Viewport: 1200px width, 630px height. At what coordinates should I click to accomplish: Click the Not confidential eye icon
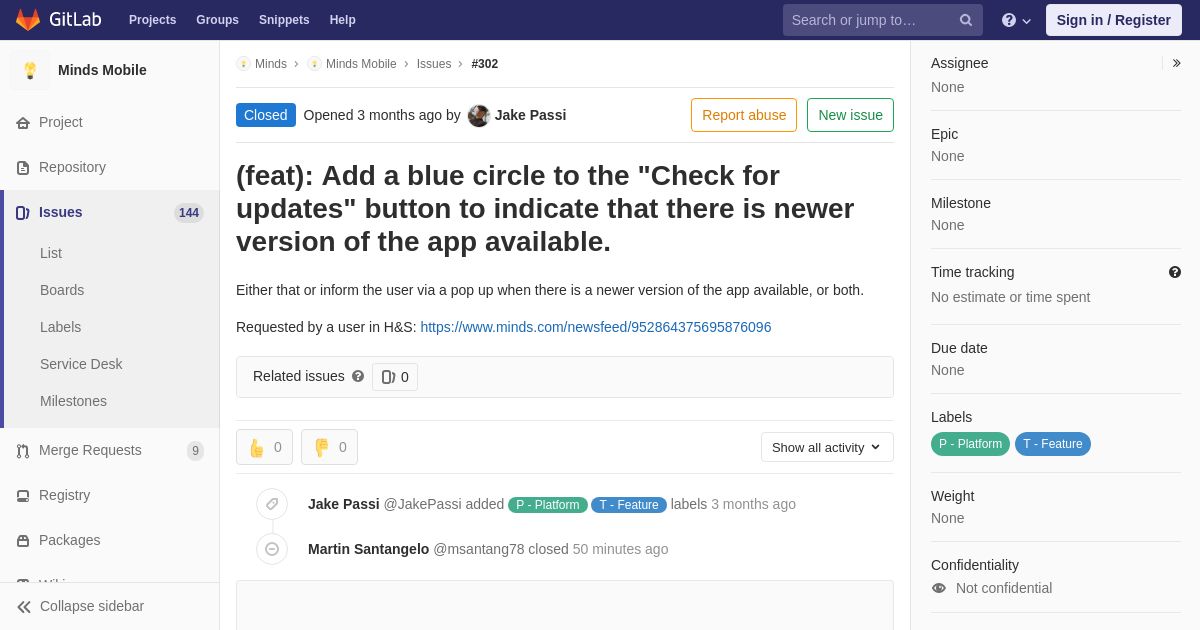(939, 588)
